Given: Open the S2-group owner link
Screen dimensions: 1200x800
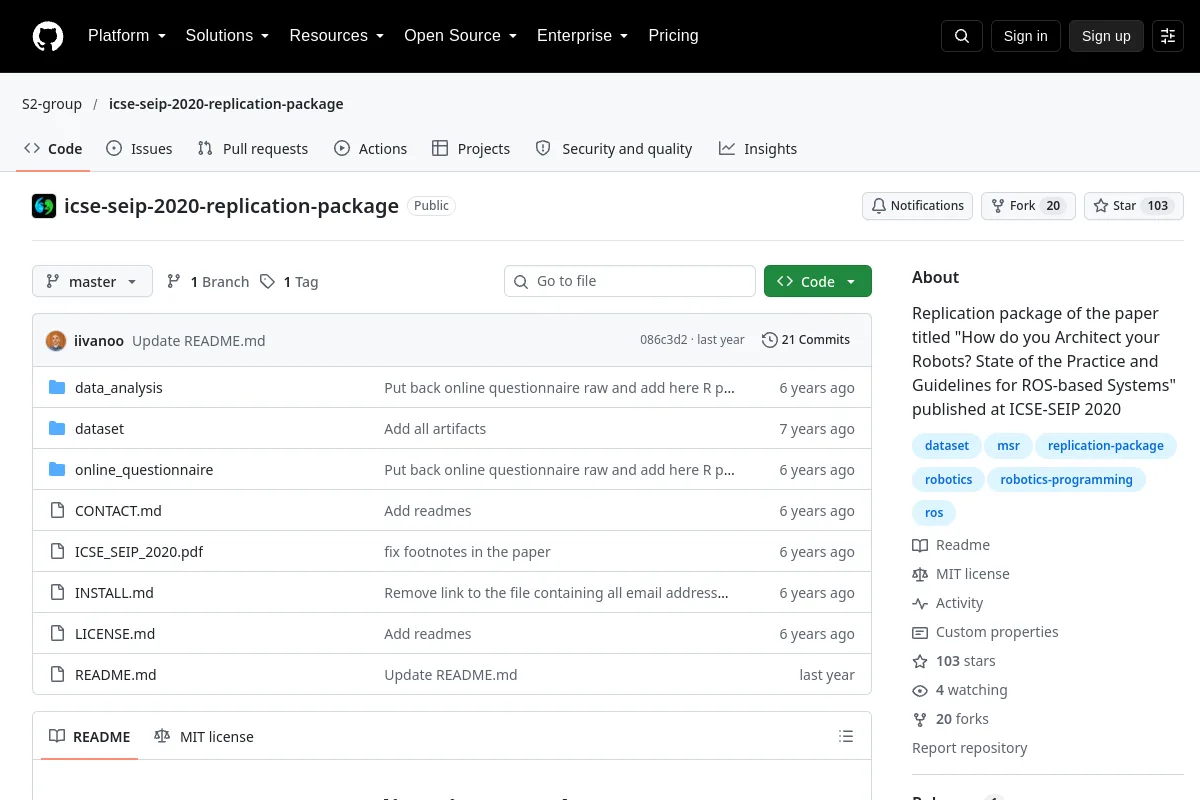Looking at the screenshot, I should (52, 104).
